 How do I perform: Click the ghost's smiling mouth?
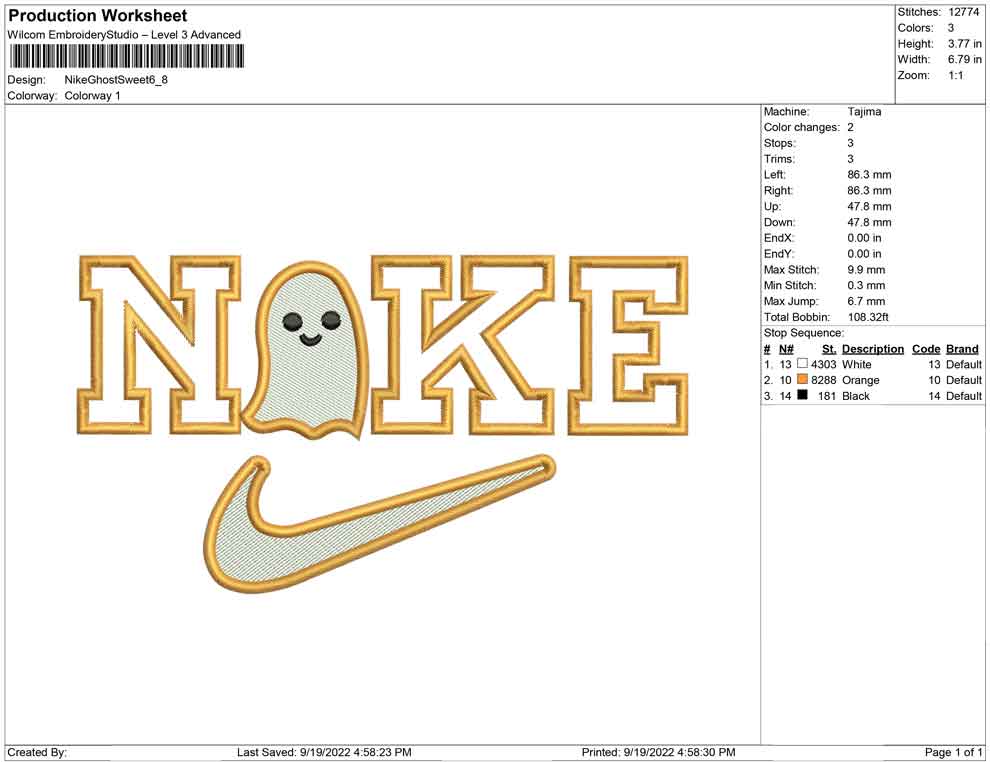click(308, 340)
